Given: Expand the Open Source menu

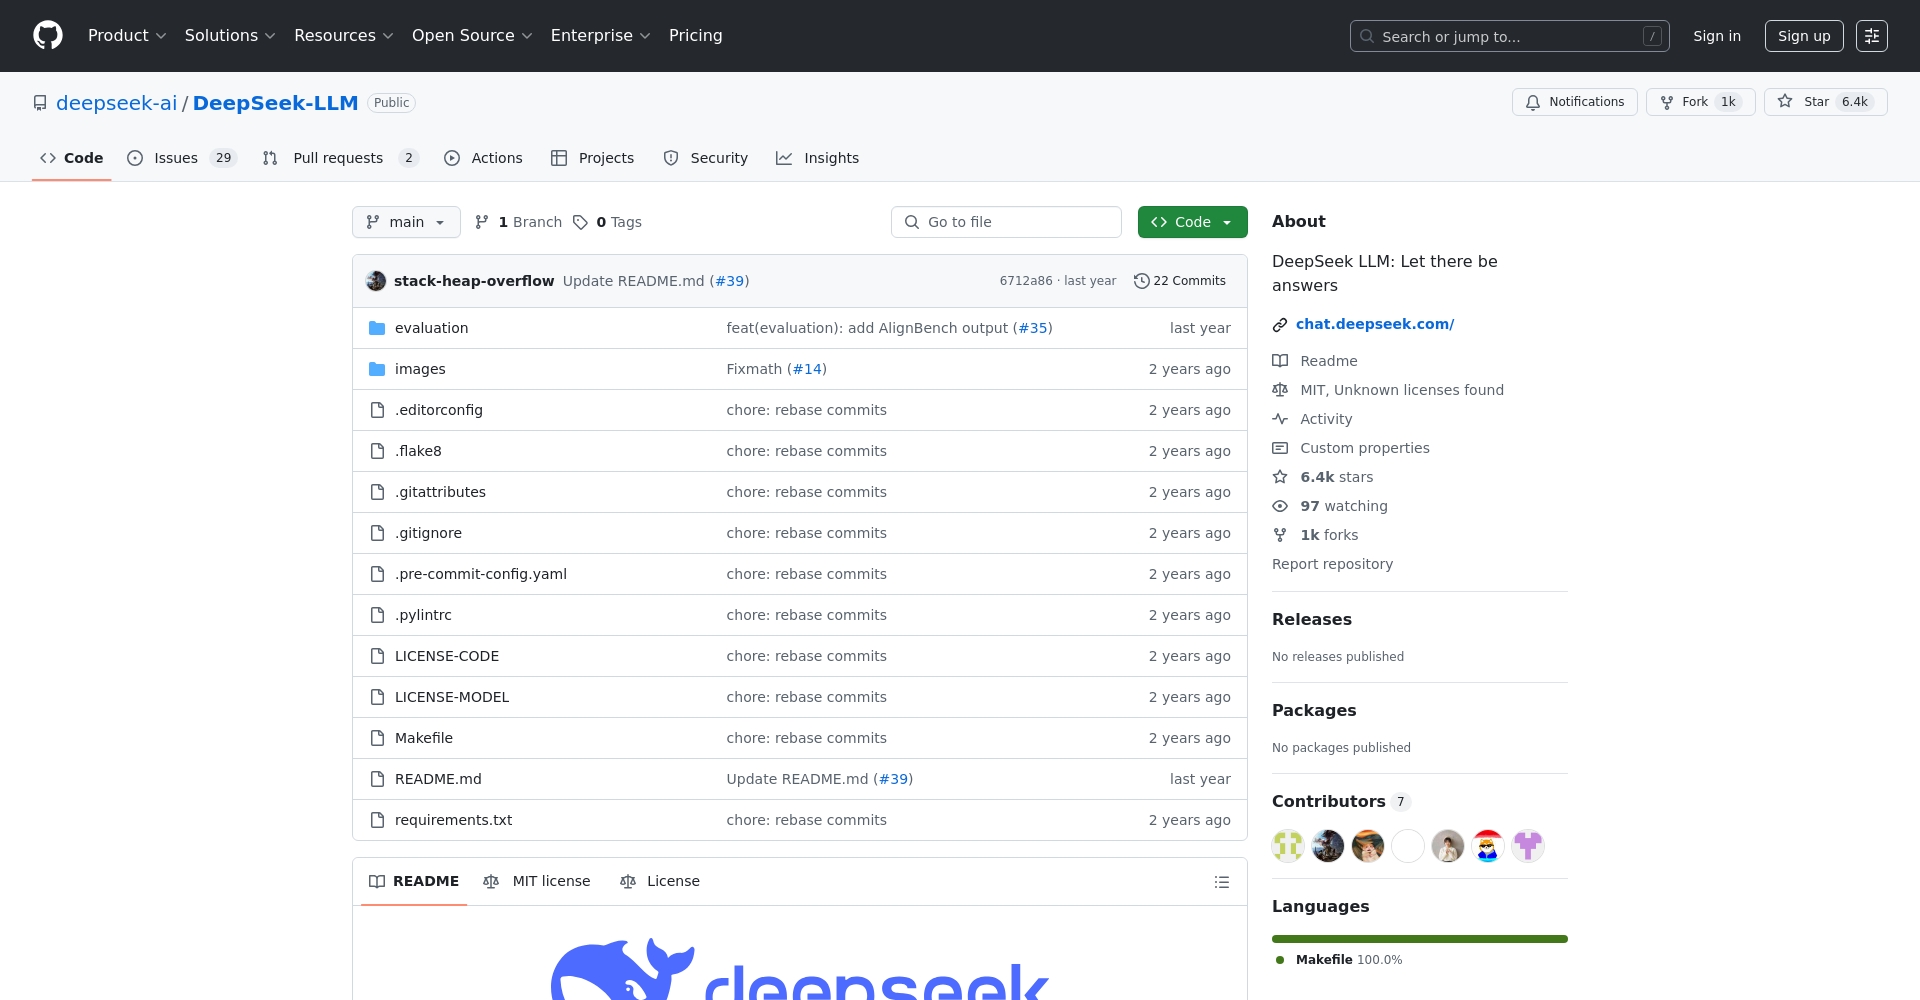Looking at the screenshot, I should [x=472, y=36].
